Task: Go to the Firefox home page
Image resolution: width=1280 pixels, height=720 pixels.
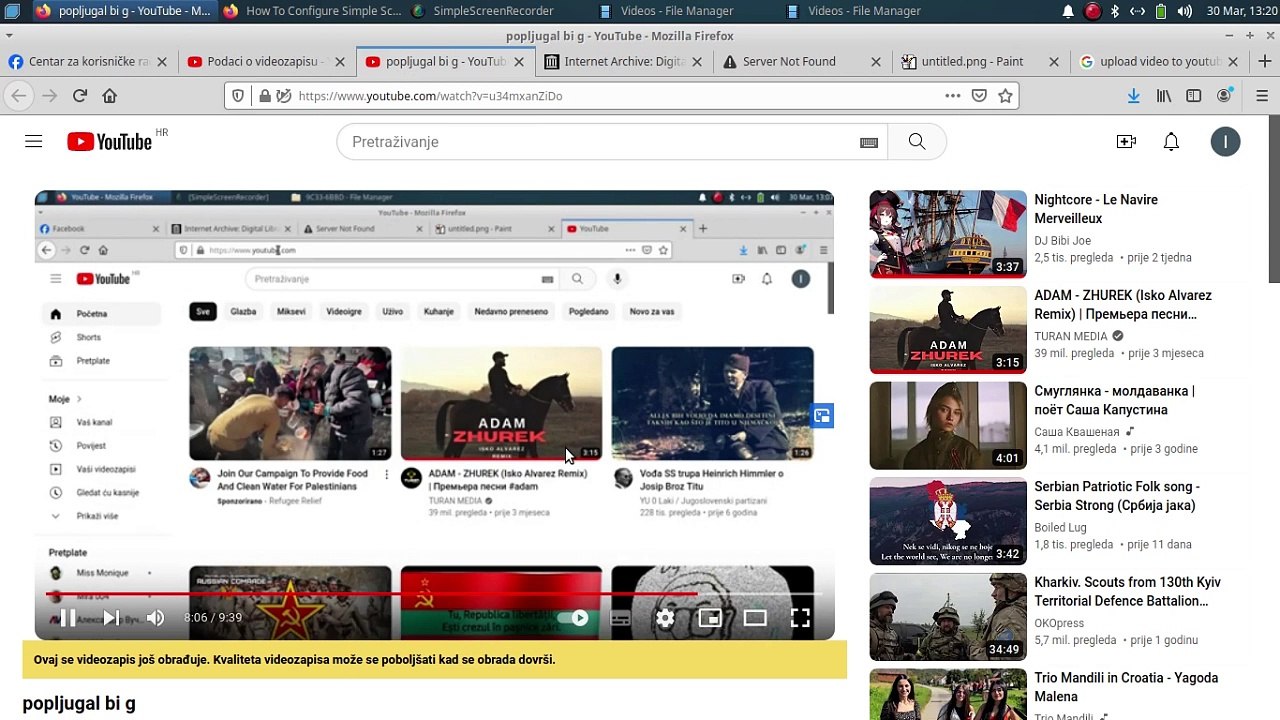Action: coord(110,96)
